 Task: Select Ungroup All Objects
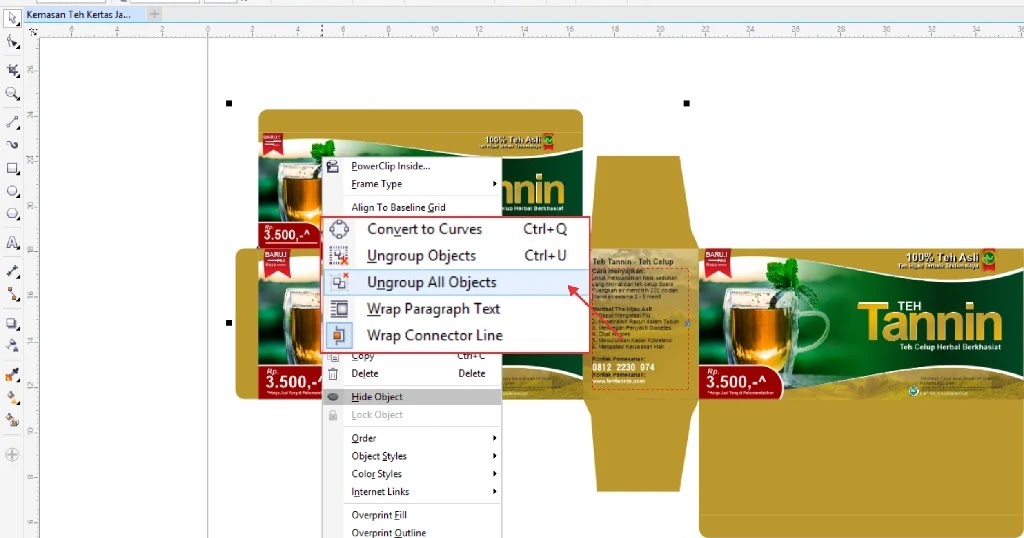coord(456,282)
